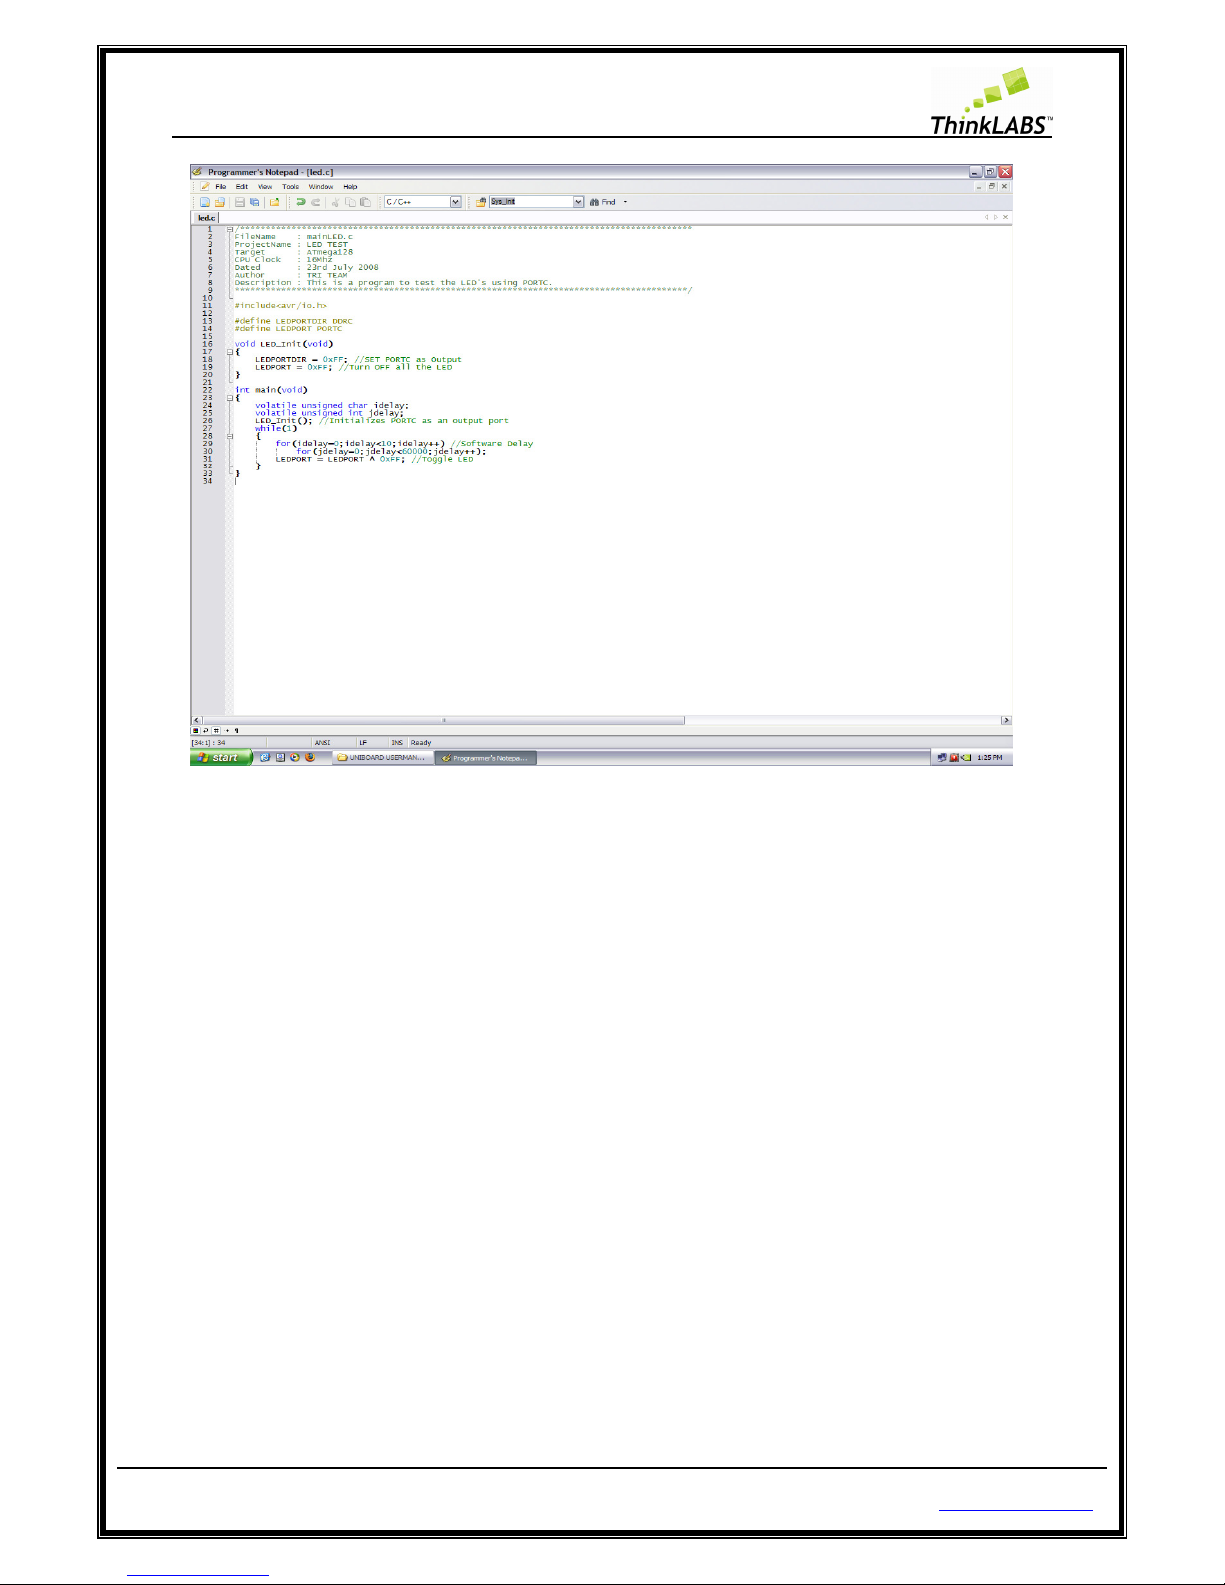The image size is (1225, 1585).
Task: Click the green Undo arrow icon
Action: click(301, 202)
